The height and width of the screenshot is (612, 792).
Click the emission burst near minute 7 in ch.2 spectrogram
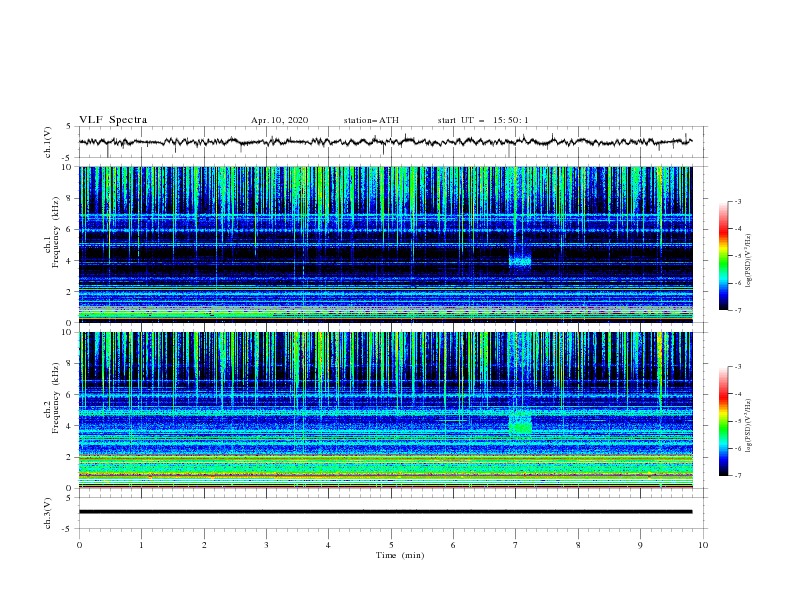click(520, 423)
